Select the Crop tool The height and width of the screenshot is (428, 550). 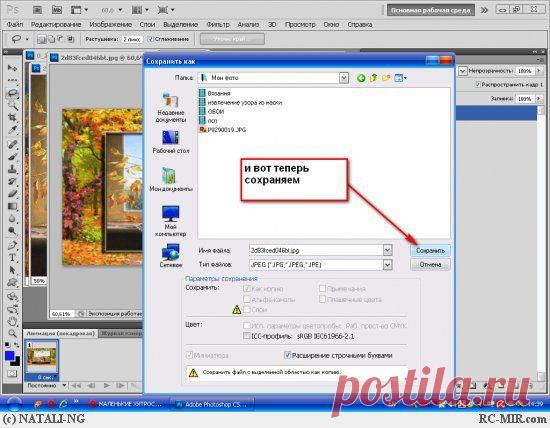coord(12,117)
